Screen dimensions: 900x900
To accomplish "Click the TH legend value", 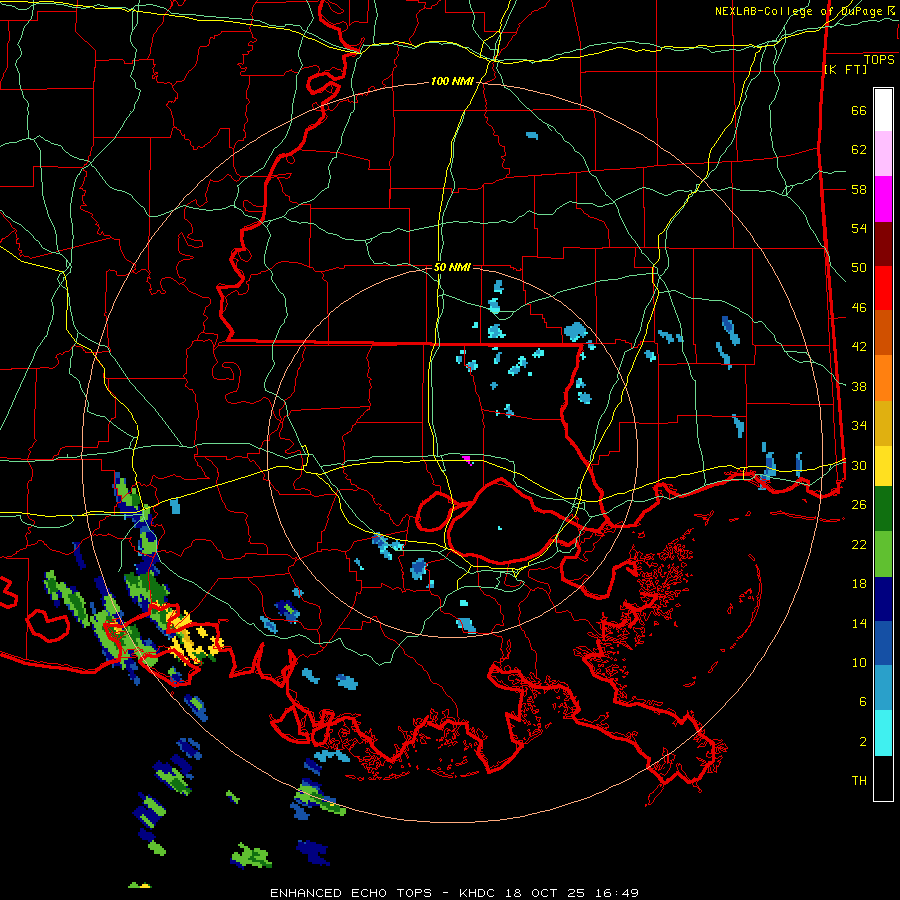I will [859, 781].
